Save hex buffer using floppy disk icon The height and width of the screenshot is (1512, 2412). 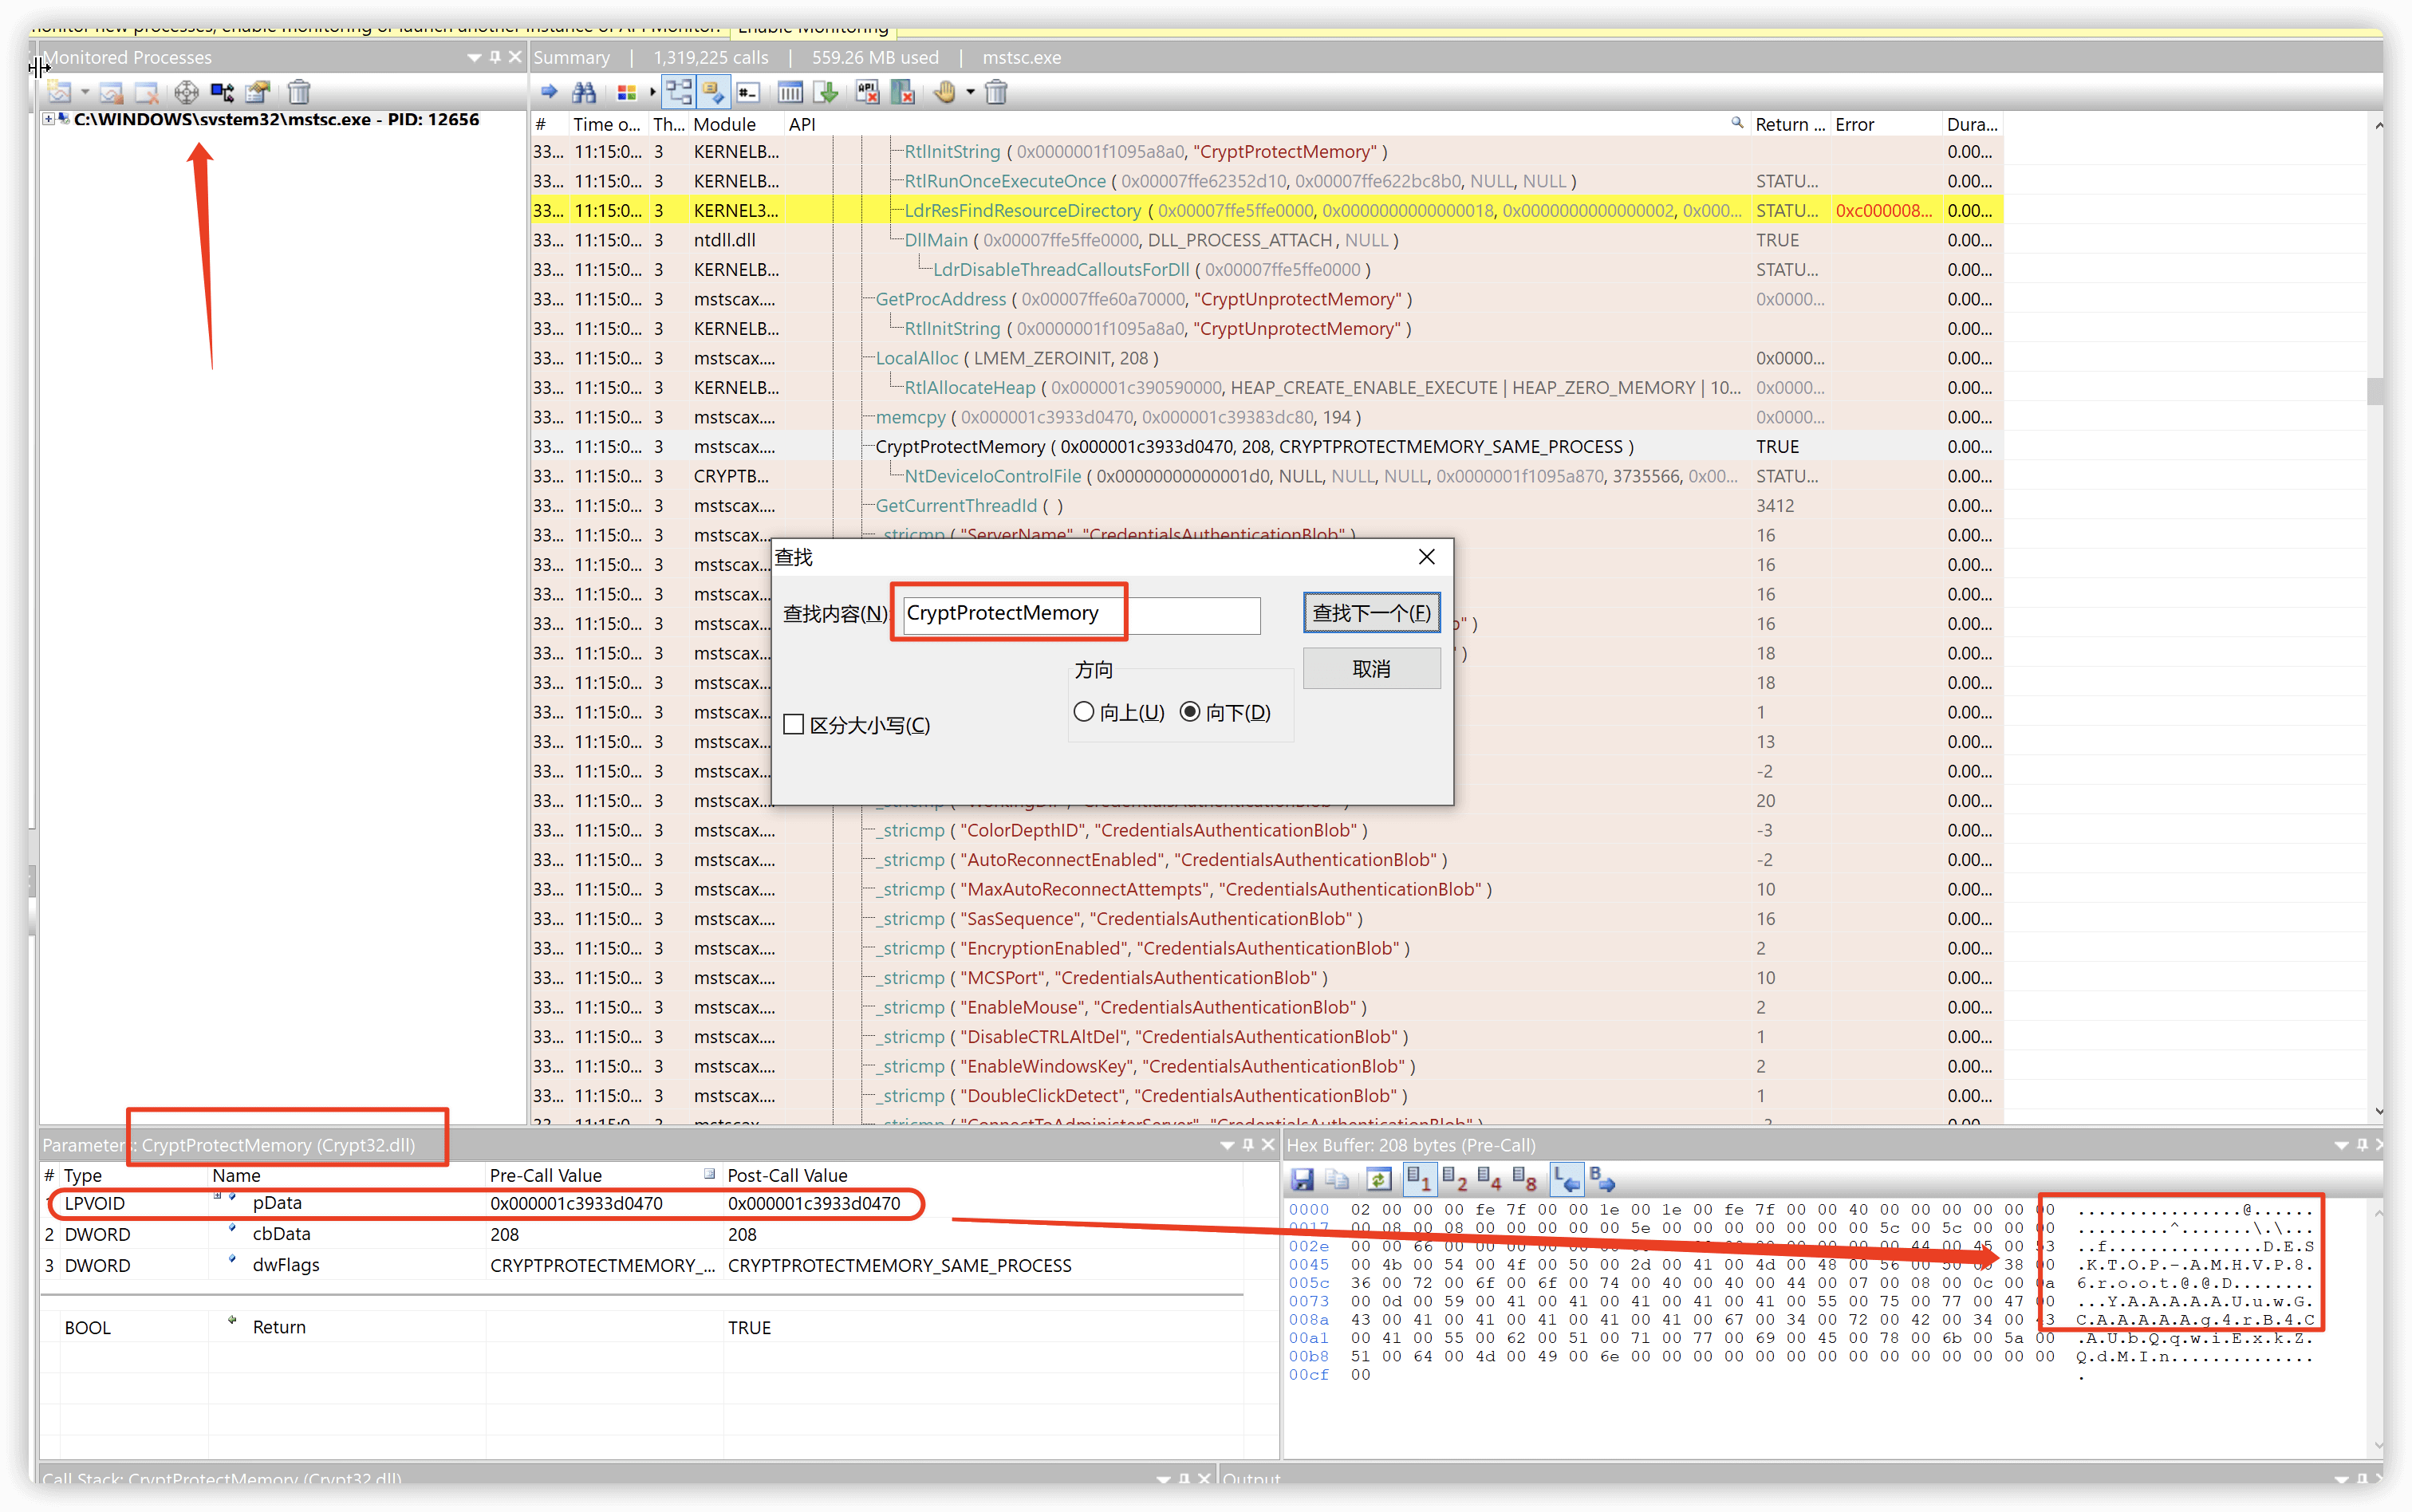tap(1302, 1180)
